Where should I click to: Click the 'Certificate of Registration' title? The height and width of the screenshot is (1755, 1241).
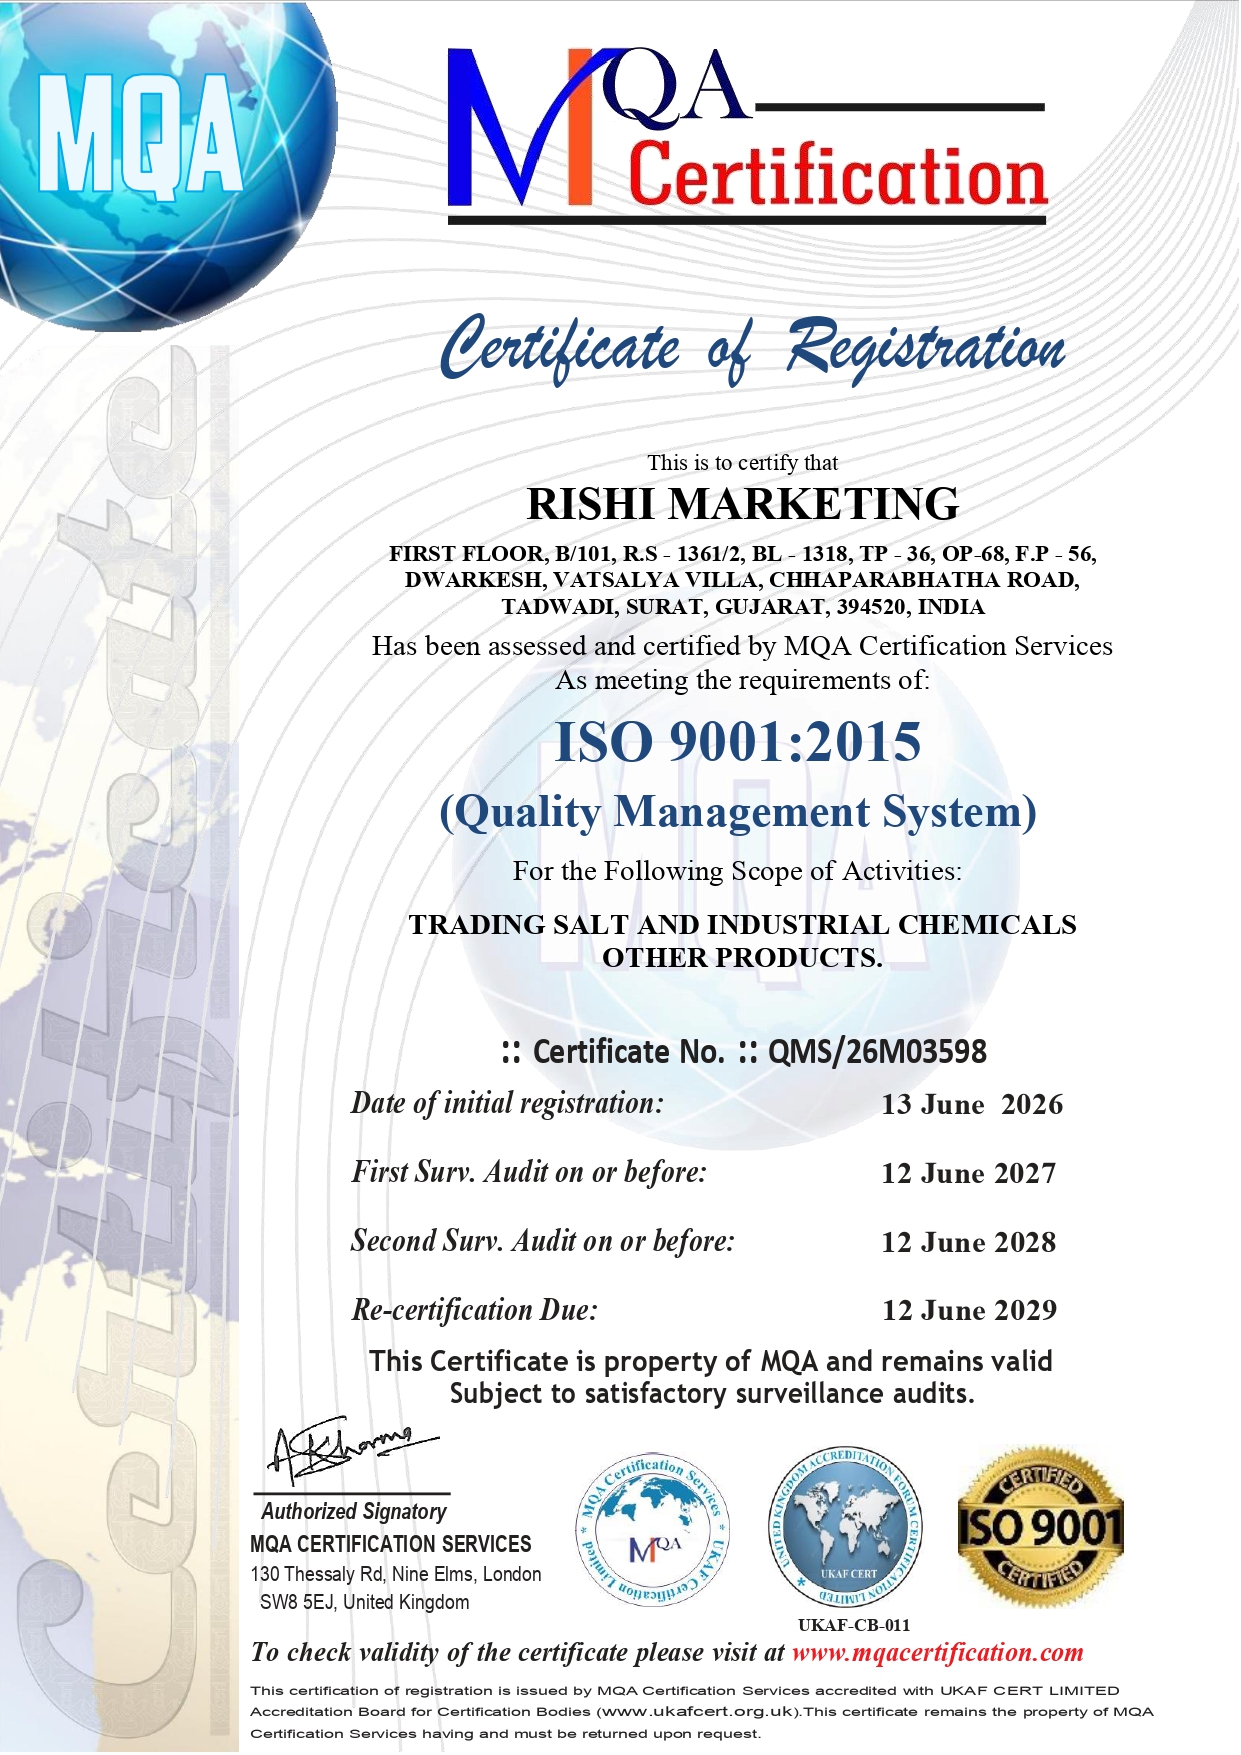coord(752,349)
